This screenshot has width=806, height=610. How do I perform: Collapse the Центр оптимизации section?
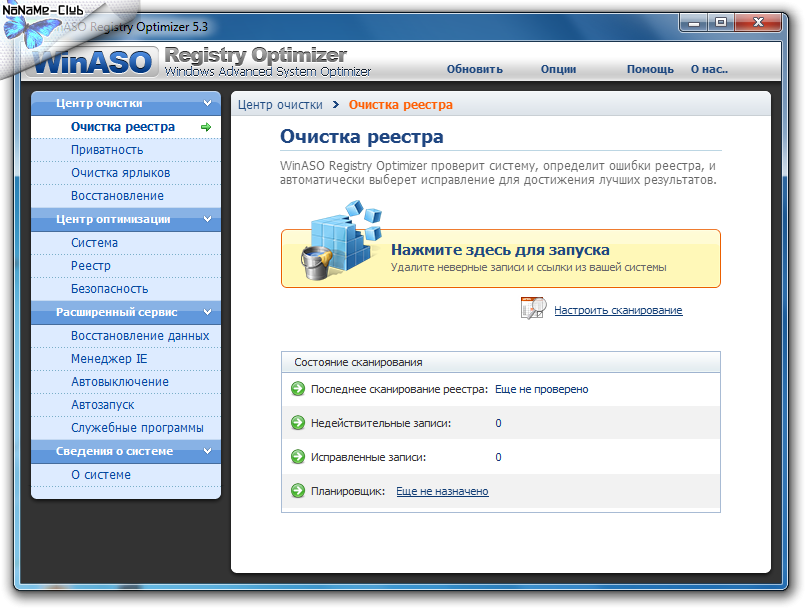tap(208, 219)
